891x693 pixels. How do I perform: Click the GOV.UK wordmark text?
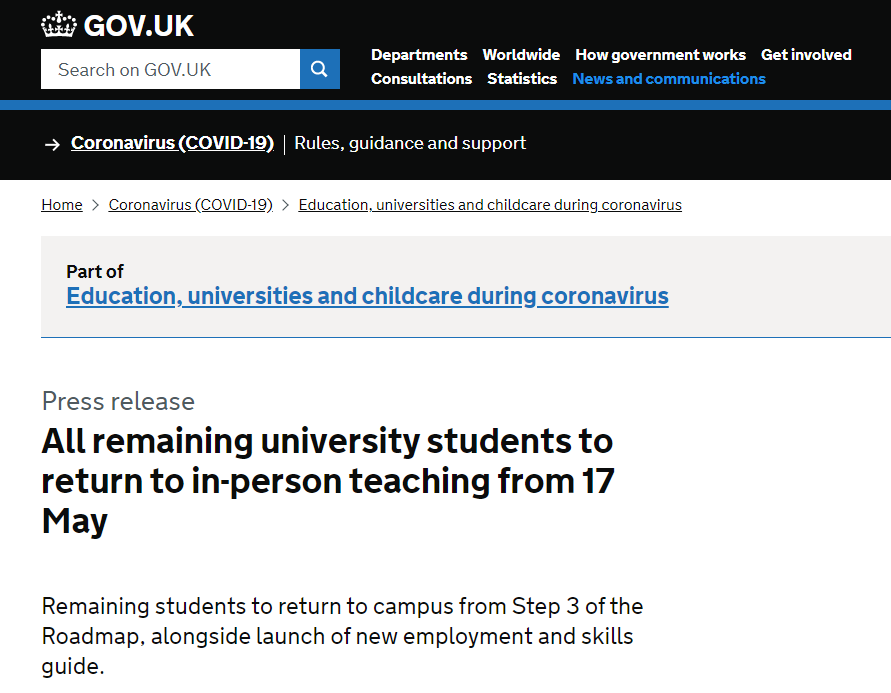[139, 26]
